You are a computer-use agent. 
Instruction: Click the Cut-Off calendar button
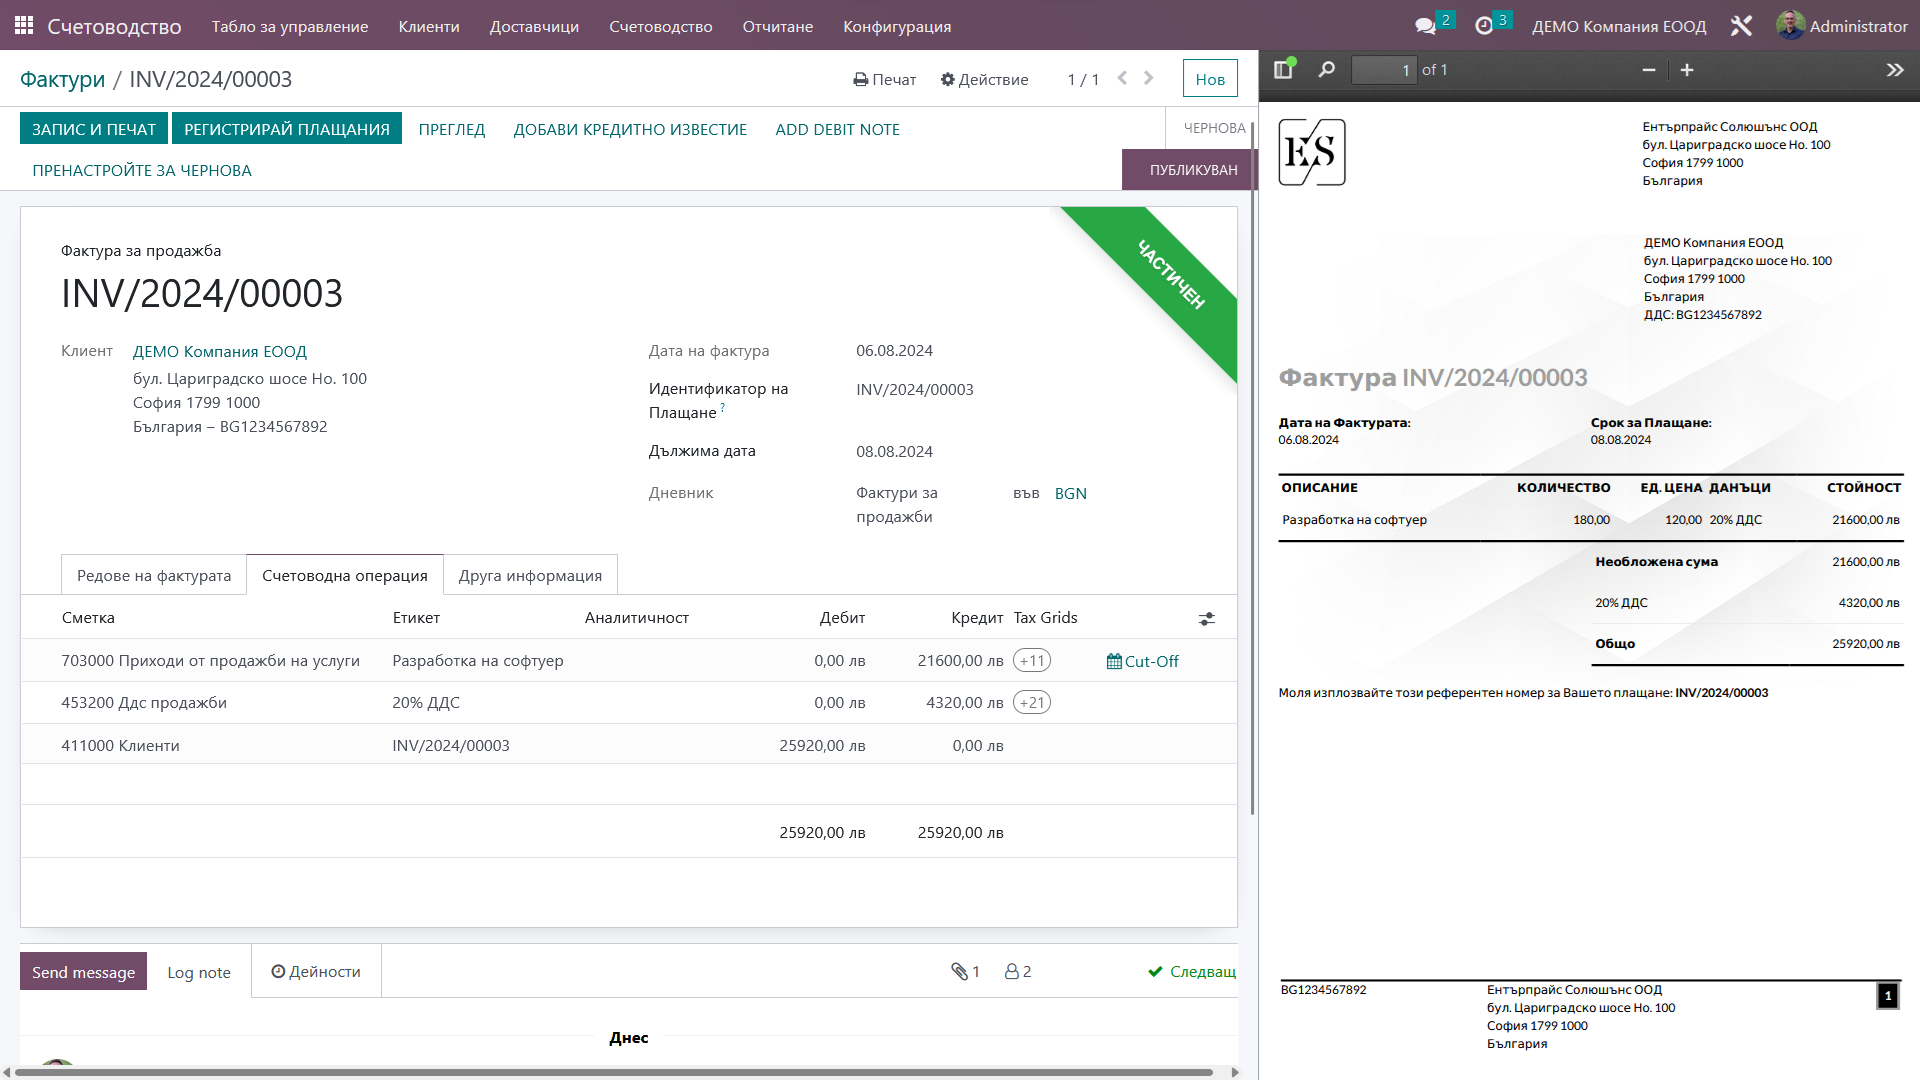[1143, 661]
